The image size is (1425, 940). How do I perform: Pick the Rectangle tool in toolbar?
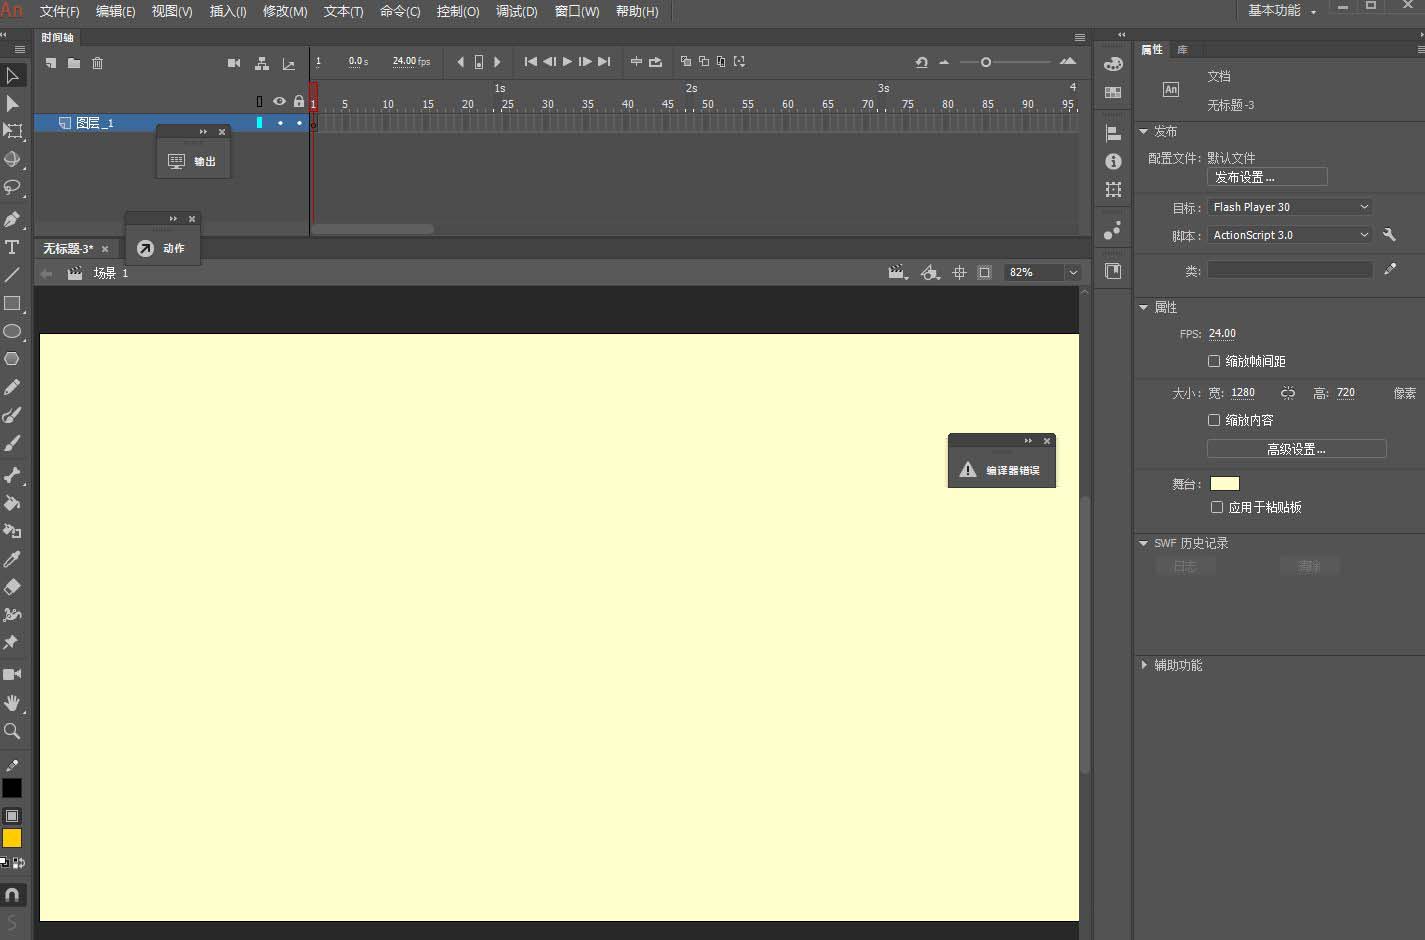tap(12, 303)
